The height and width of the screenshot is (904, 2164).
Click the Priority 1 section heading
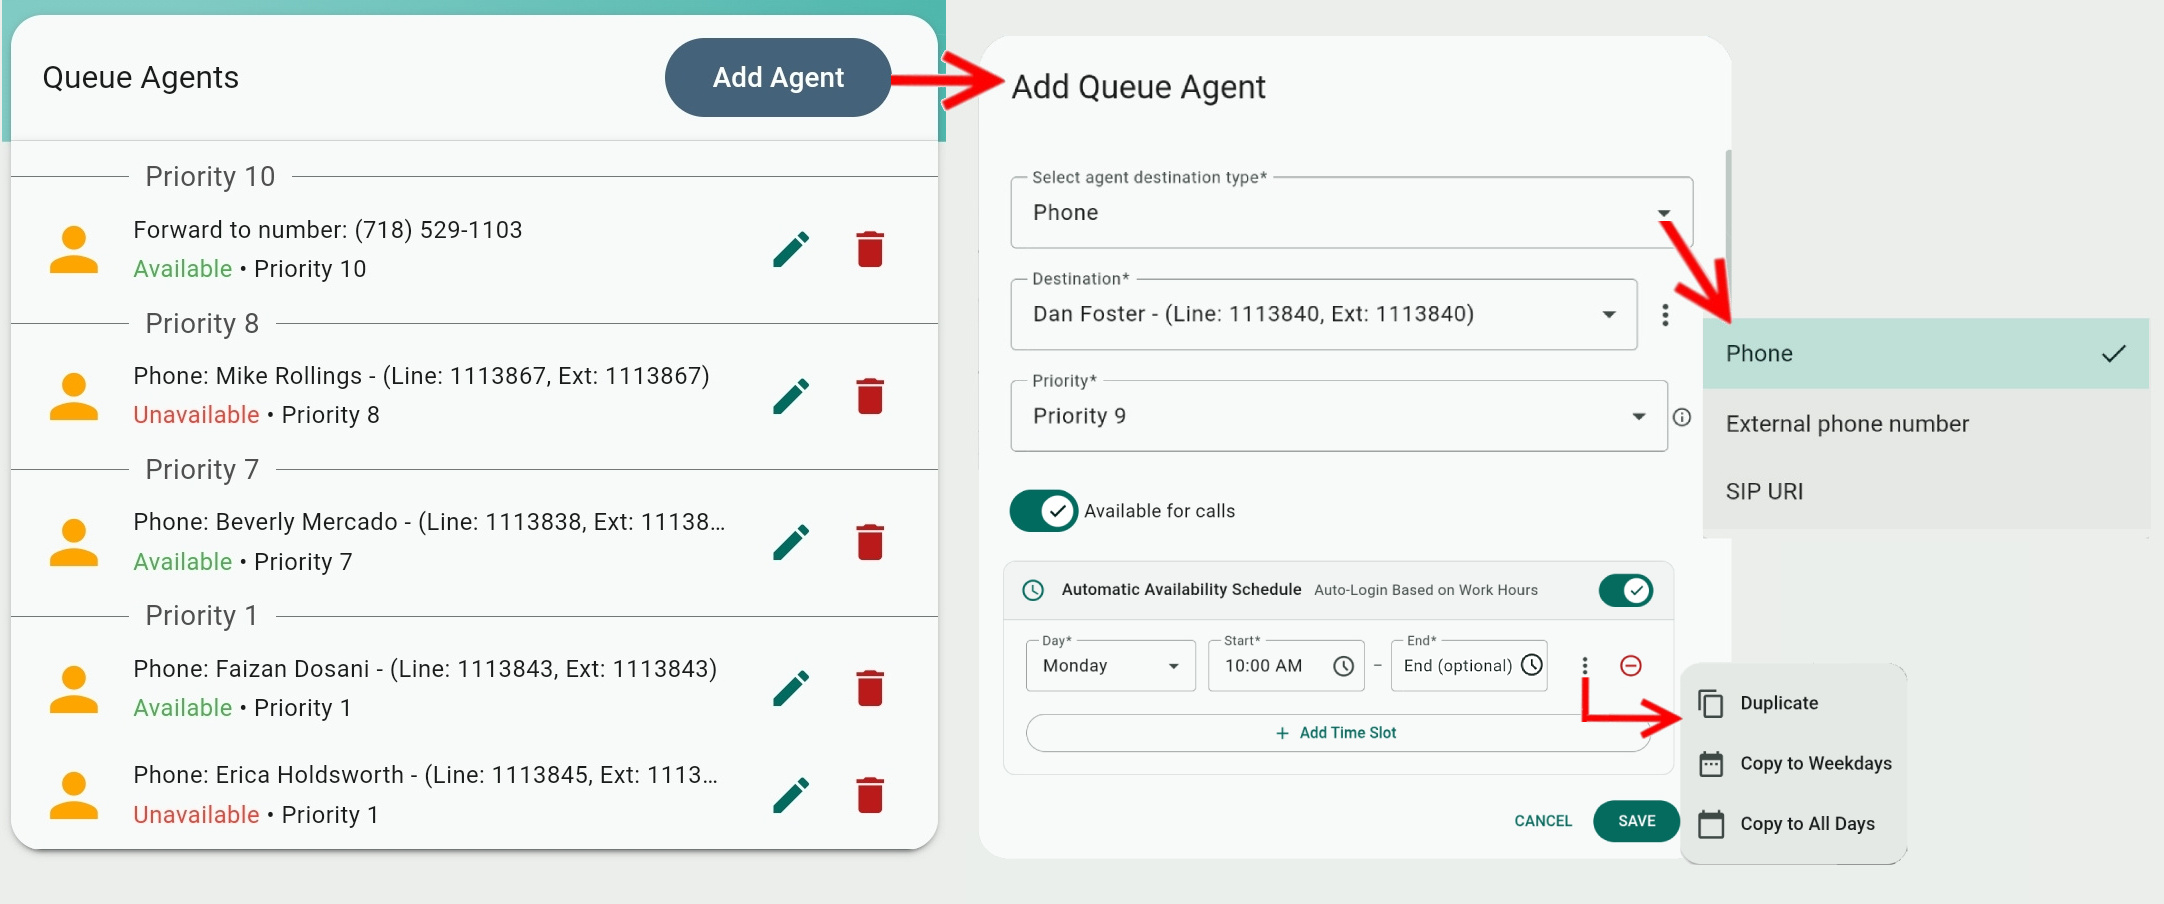(202, 616)
